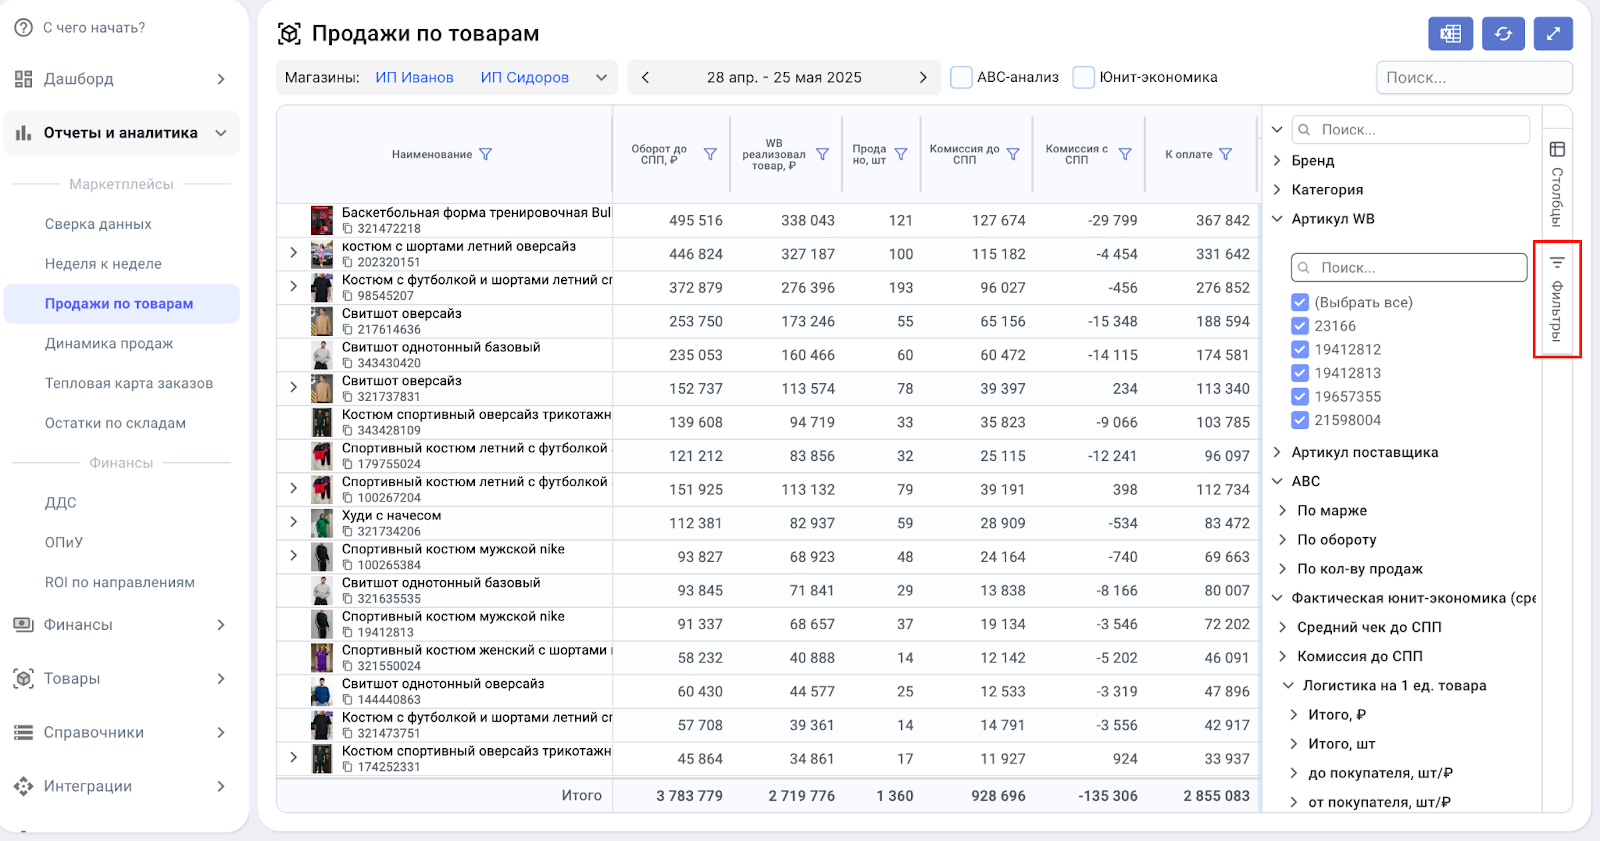
Task: Uncheck article 19412812 in filter list
Action: (1300, 350)
